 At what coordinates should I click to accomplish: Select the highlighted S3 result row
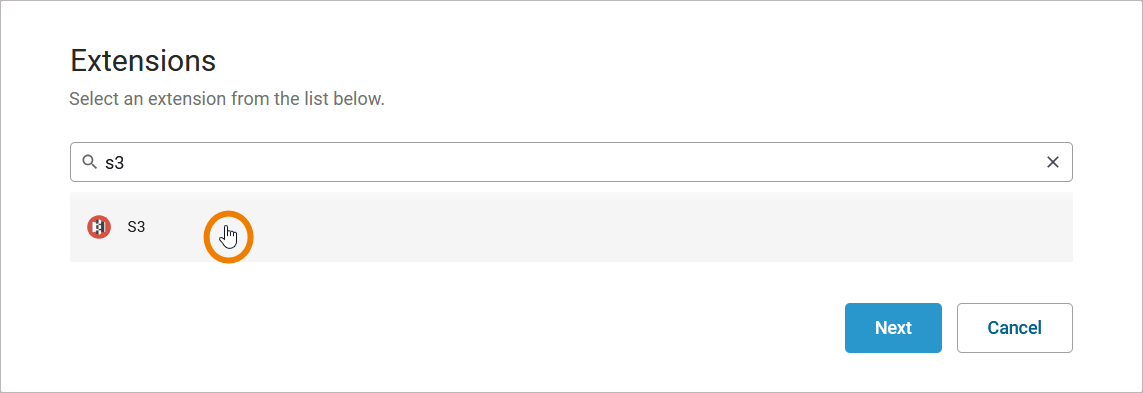tap(571, 227)
